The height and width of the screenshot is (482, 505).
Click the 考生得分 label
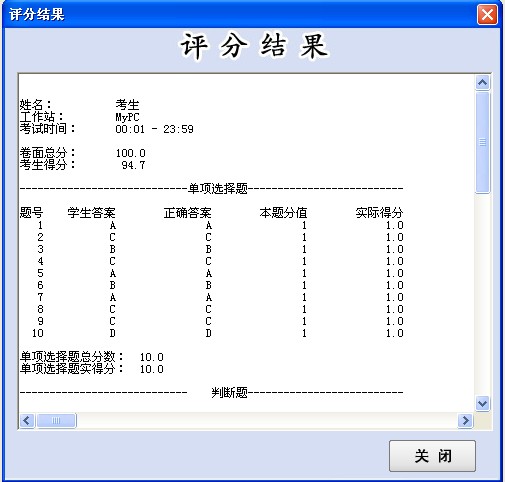point(48,165)
